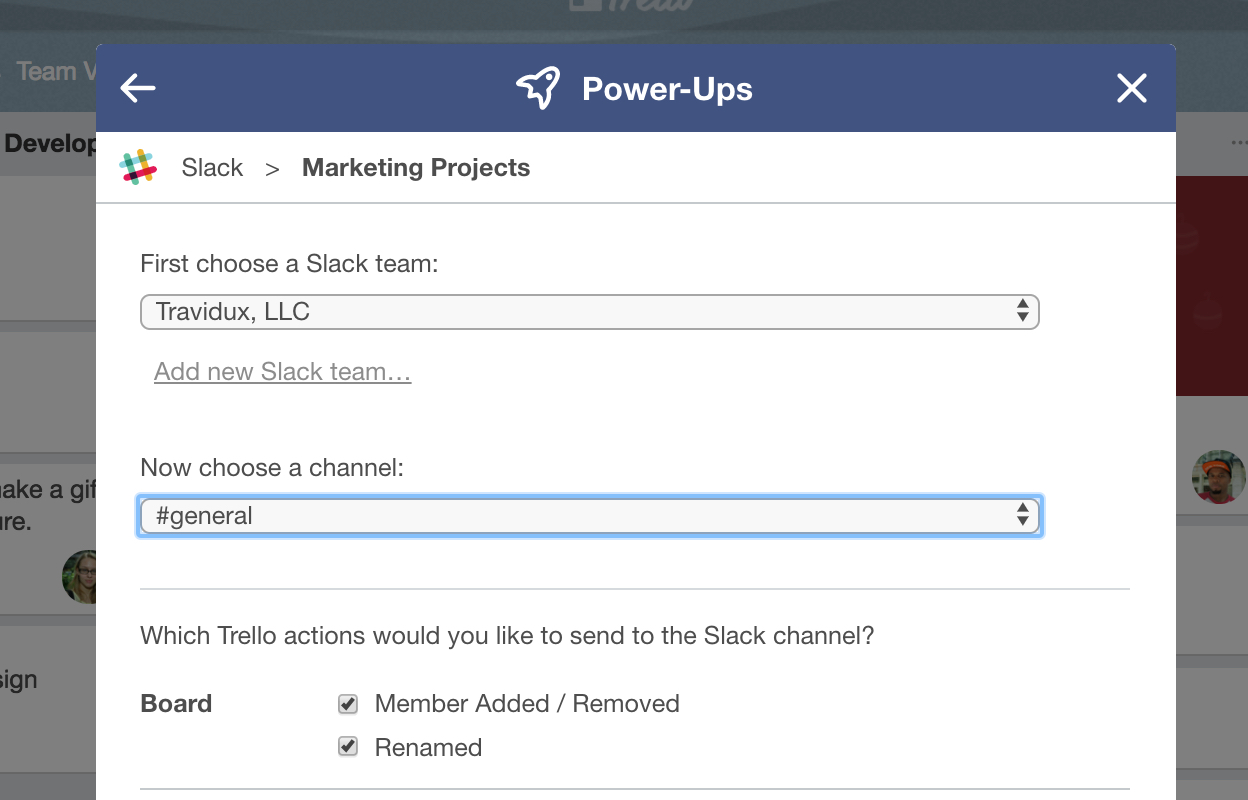Click the Slack logo icon
1248x800 pixels.
tap(138, 166)
